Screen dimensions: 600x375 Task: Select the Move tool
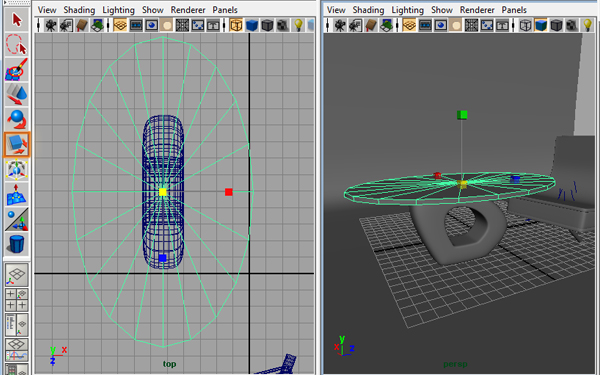16,95
